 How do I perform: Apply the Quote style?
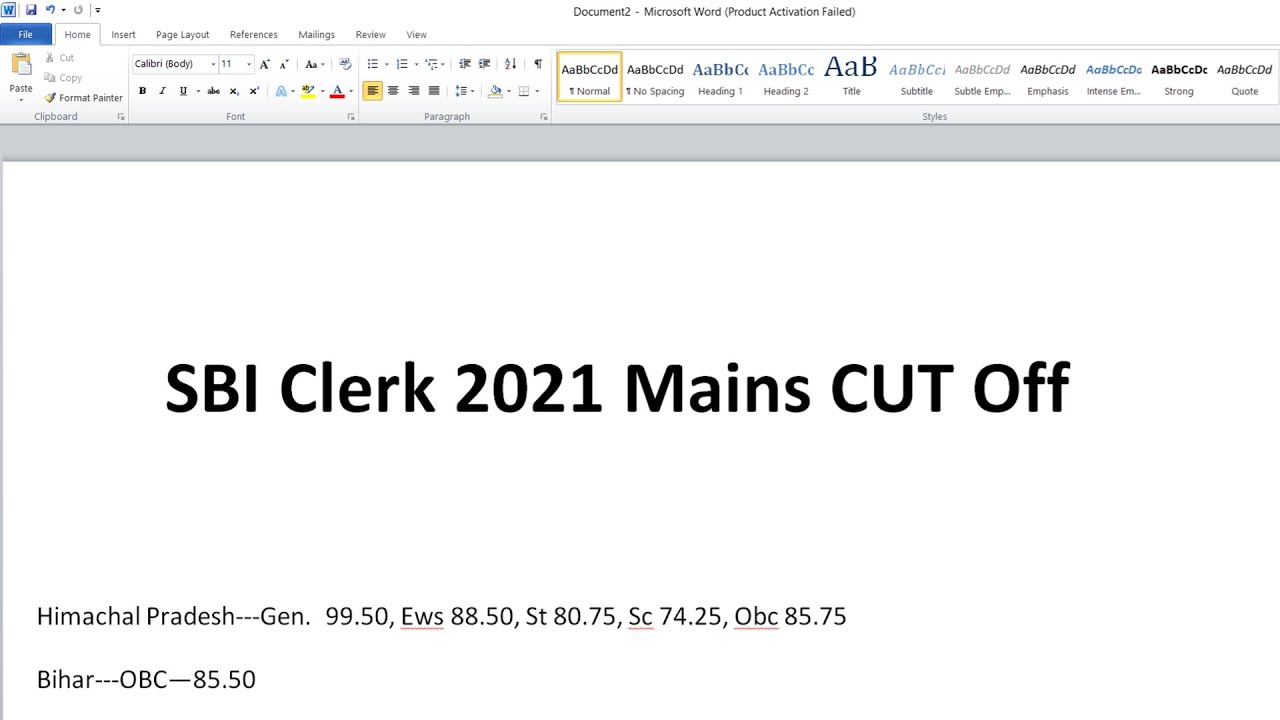point(1244,77)
